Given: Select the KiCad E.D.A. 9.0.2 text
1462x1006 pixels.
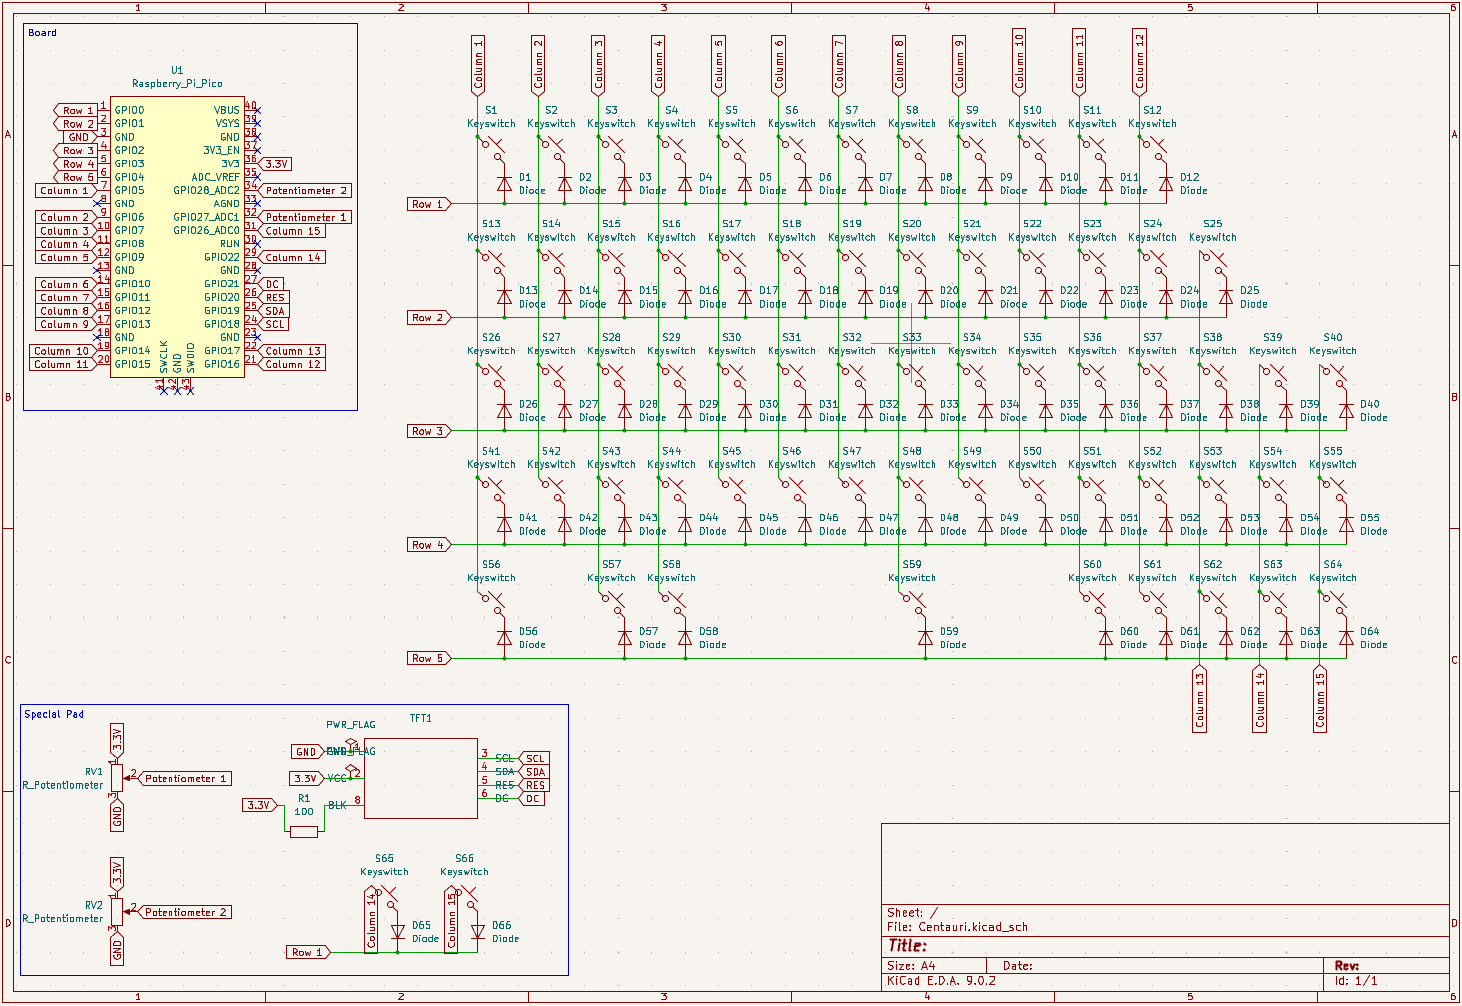Looking at the screenshot, I should tap(941, 981).
